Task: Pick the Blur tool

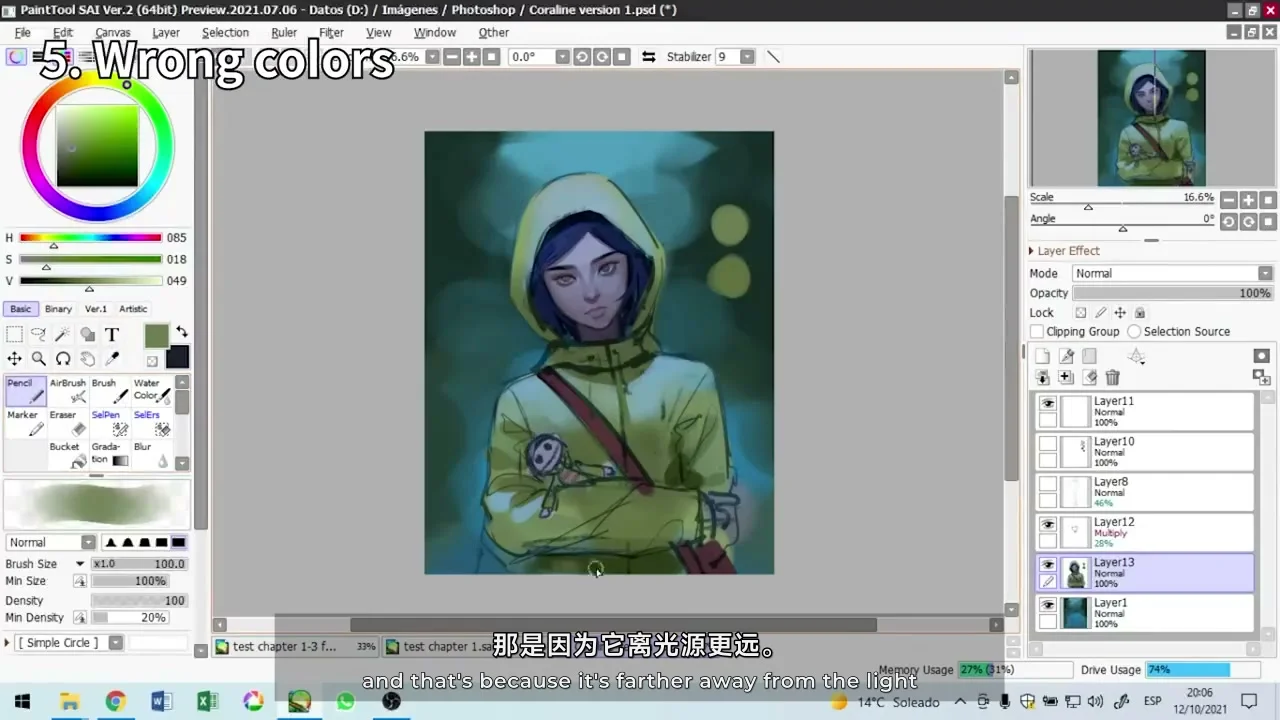Action: pos(152,455)
